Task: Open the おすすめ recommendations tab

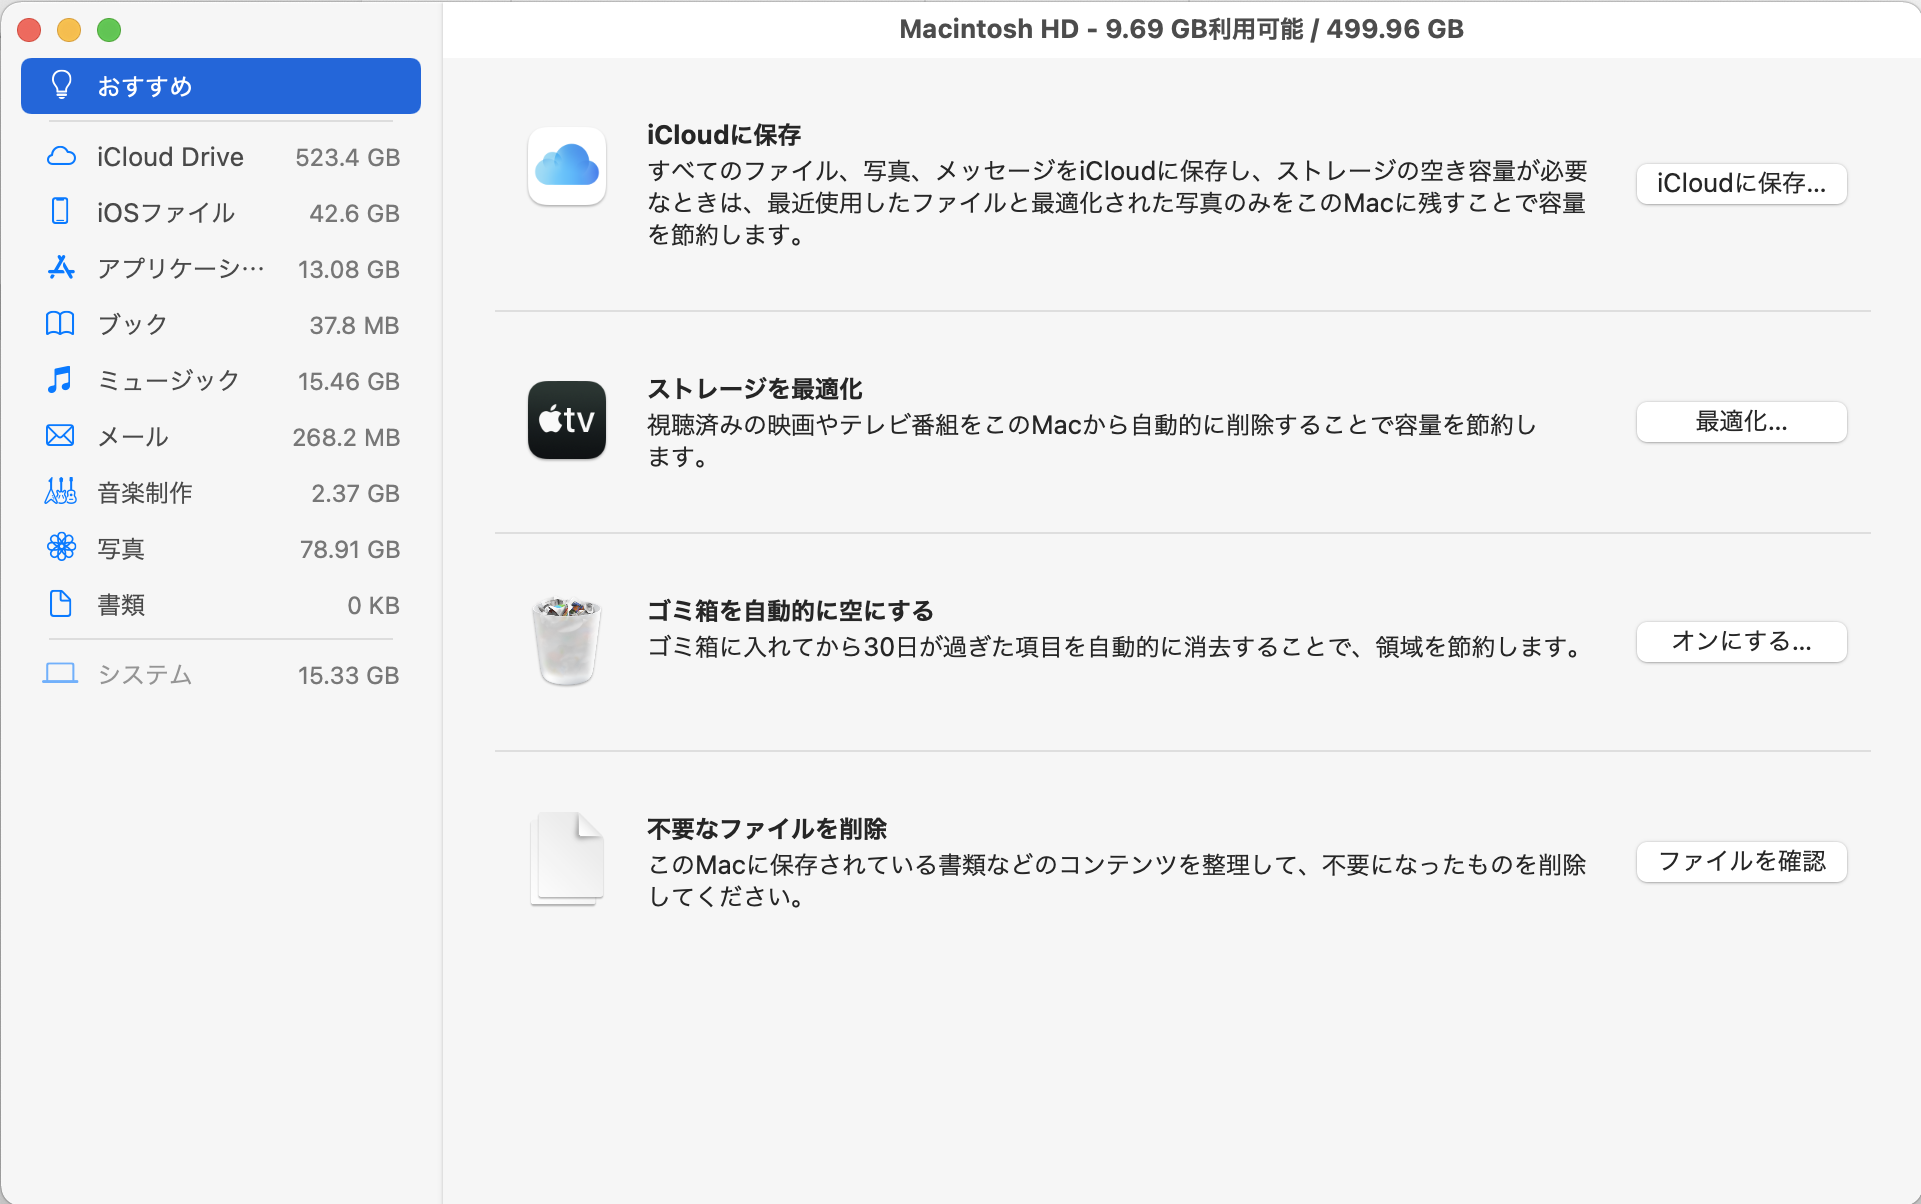Action: (x=220, y=86)
